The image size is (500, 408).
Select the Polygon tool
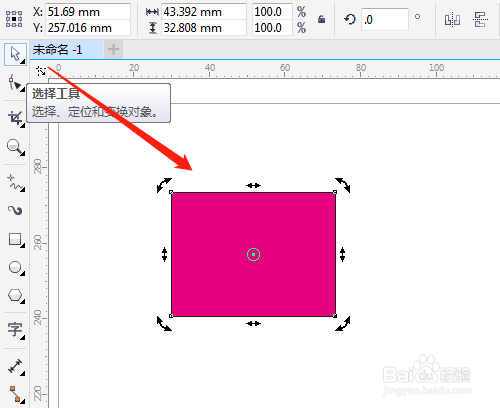click(15, 295)
